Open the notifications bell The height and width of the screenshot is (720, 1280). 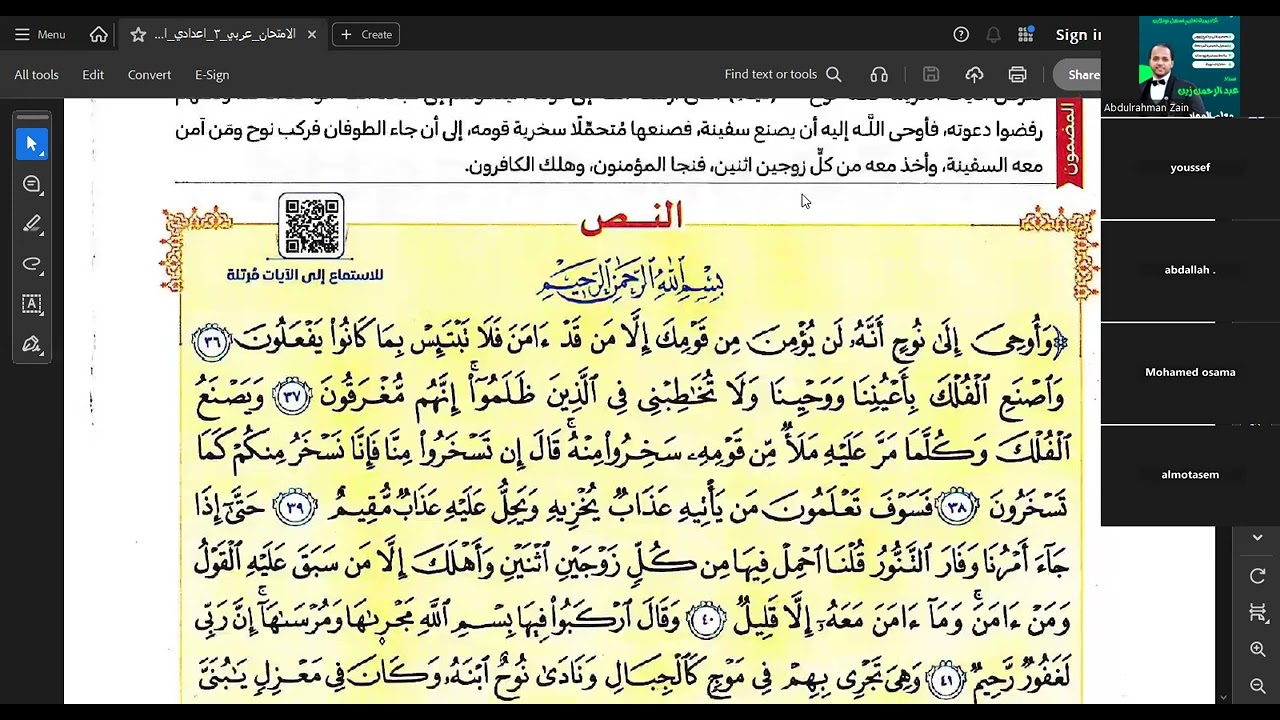click(x=993, y=34)
